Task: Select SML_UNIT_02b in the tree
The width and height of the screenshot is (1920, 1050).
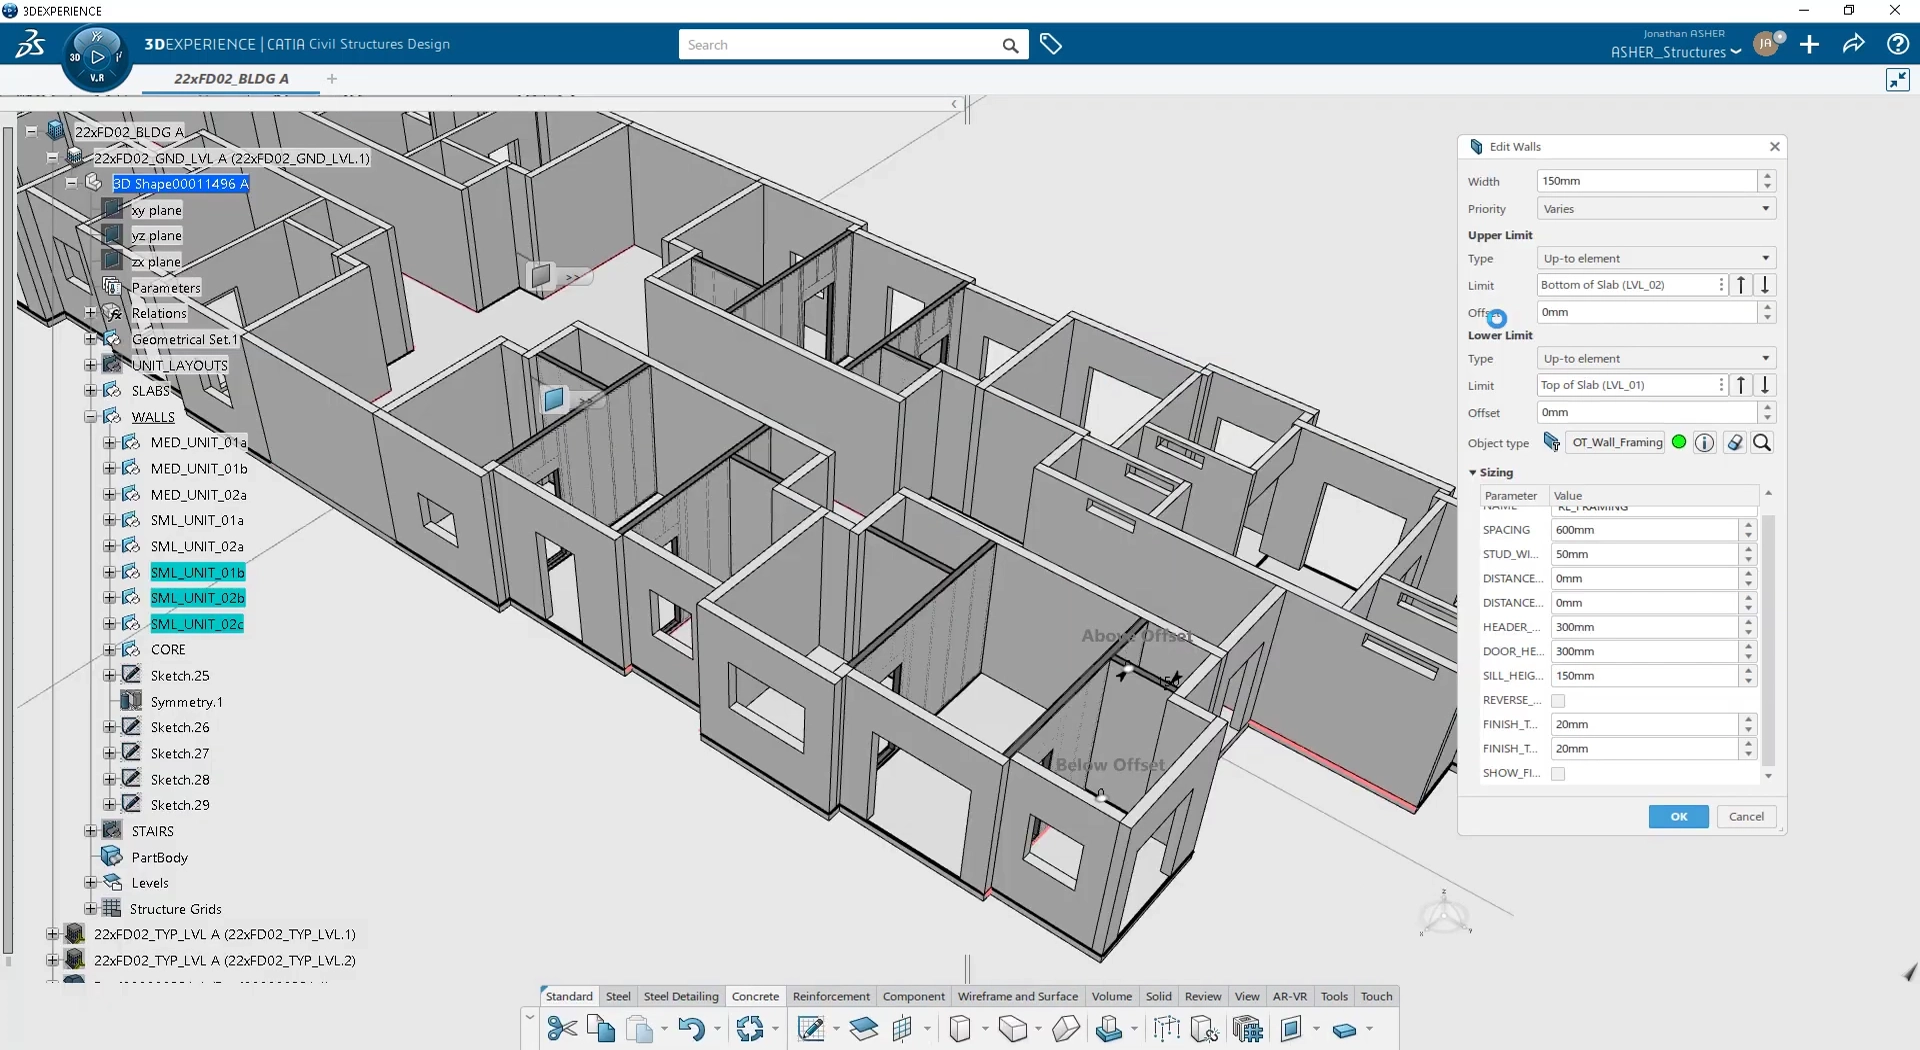Action: click(x=197, y=598)
